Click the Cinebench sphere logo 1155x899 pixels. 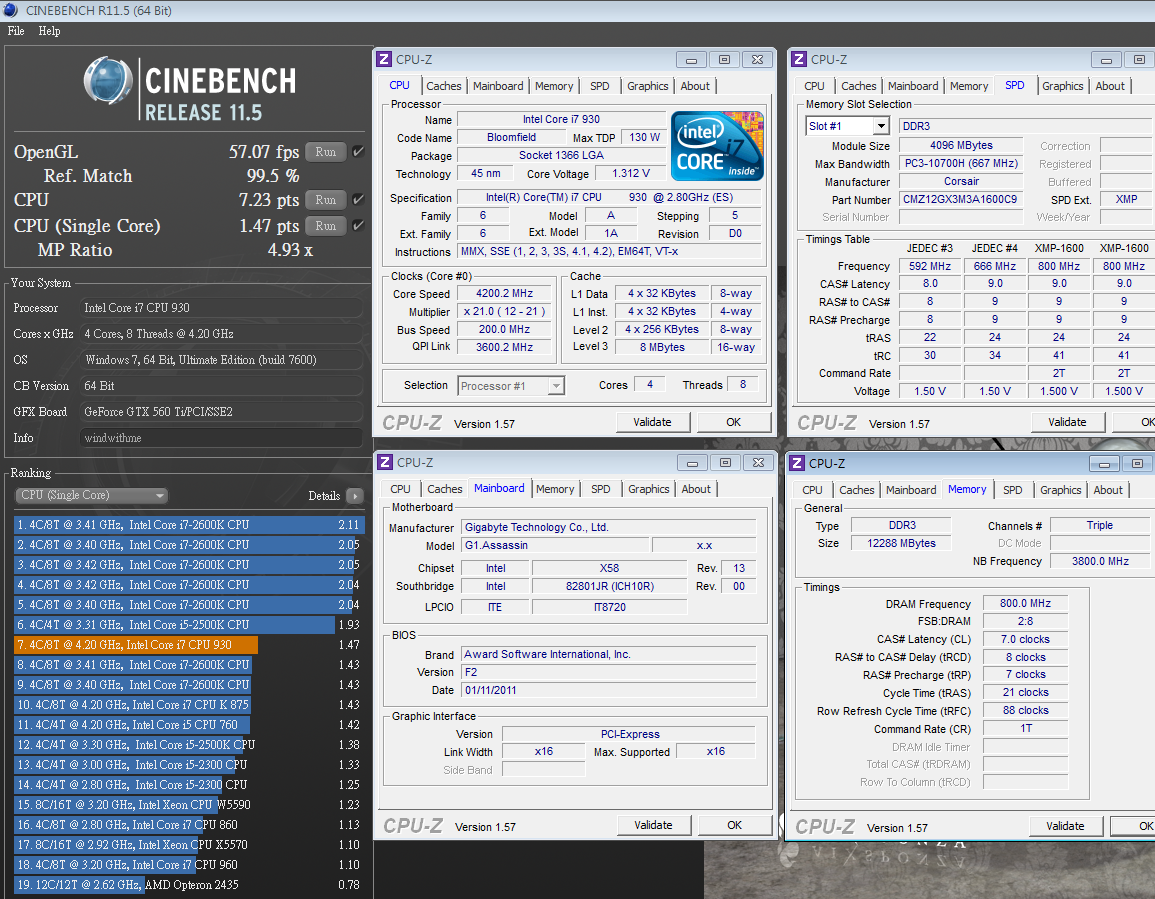tap(108, 80)
